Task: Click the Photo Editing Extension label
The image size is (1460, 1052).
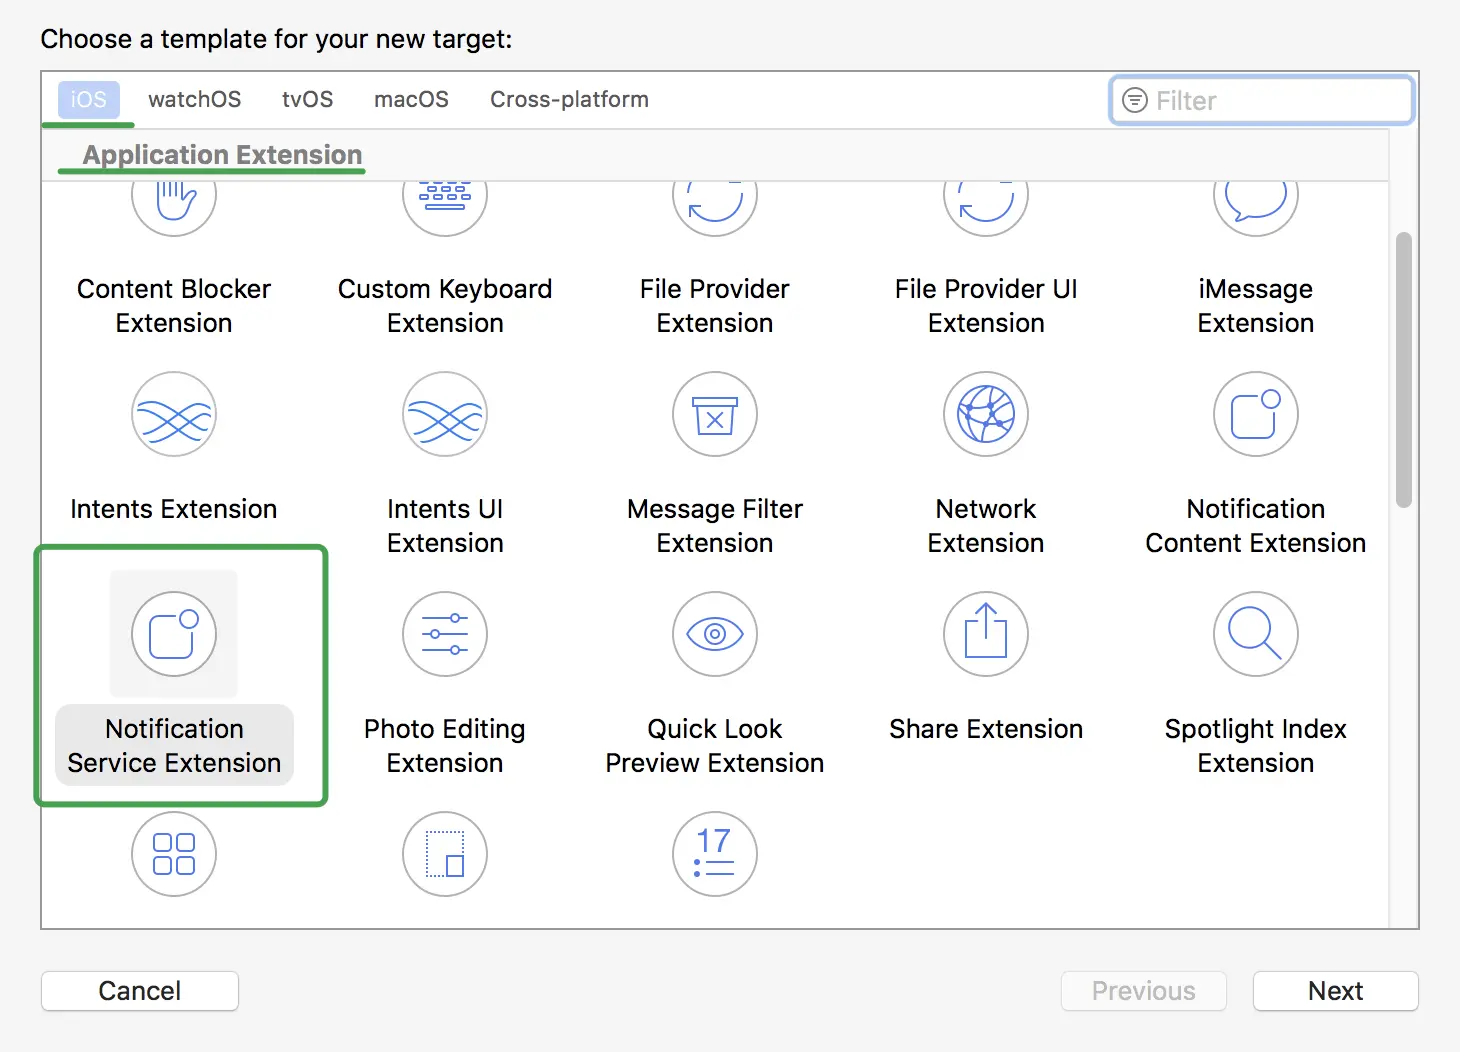Action: pos(445,746)
